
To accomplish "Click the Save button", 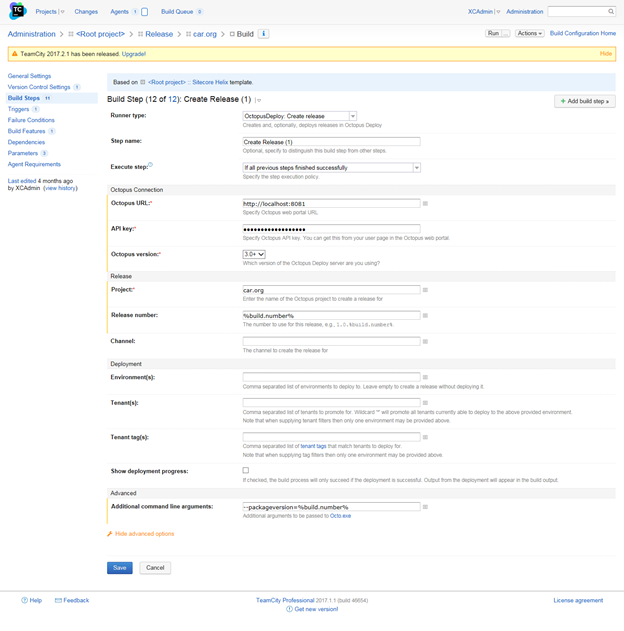I will point(120,568).
